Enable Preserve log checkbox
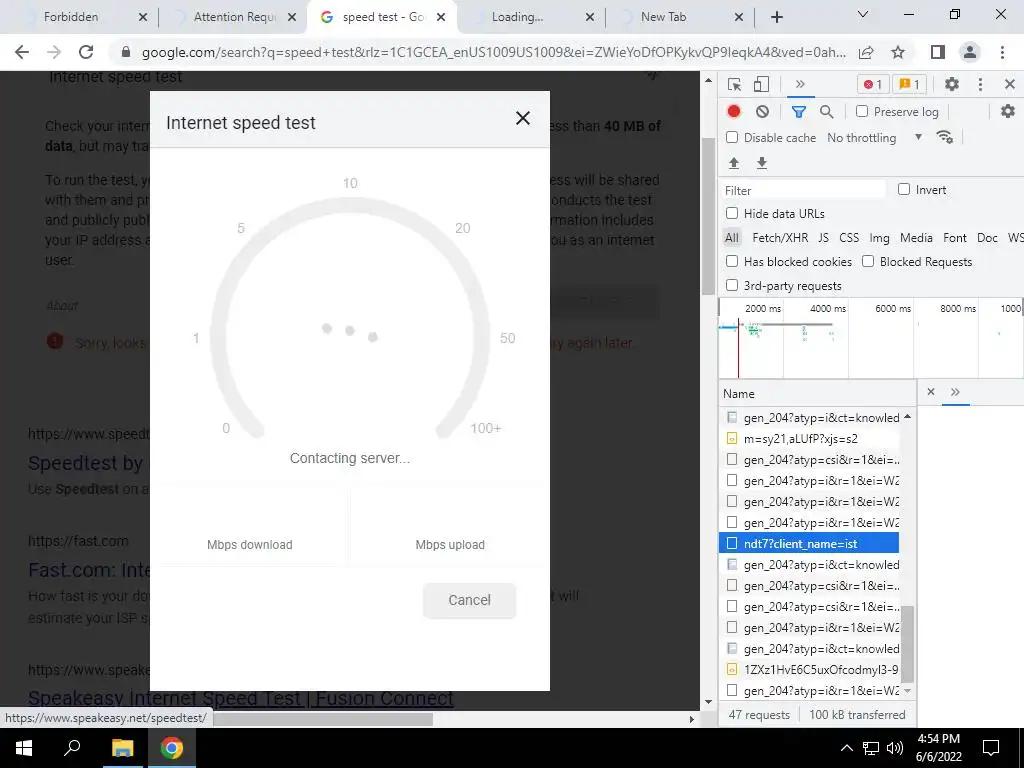 click(862, 112)
